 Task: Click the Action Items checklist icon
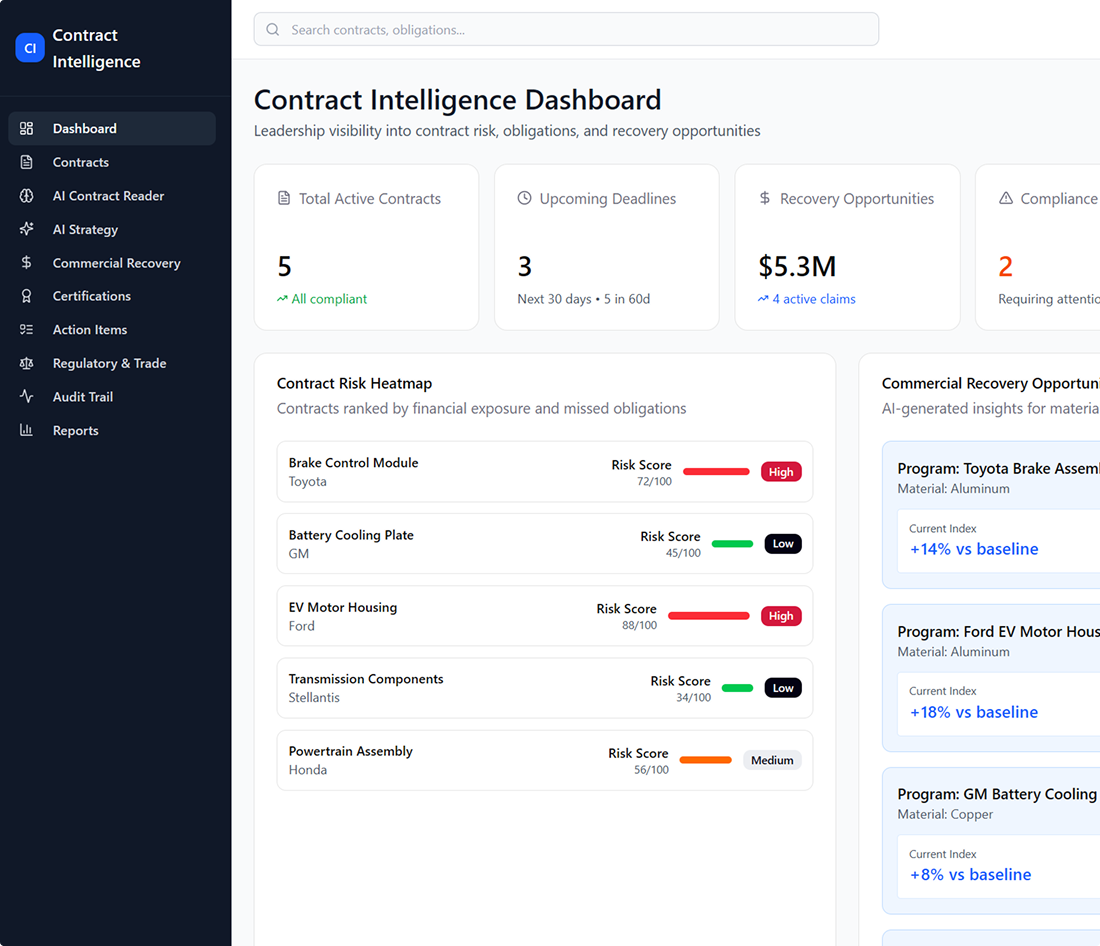point(27,329)
